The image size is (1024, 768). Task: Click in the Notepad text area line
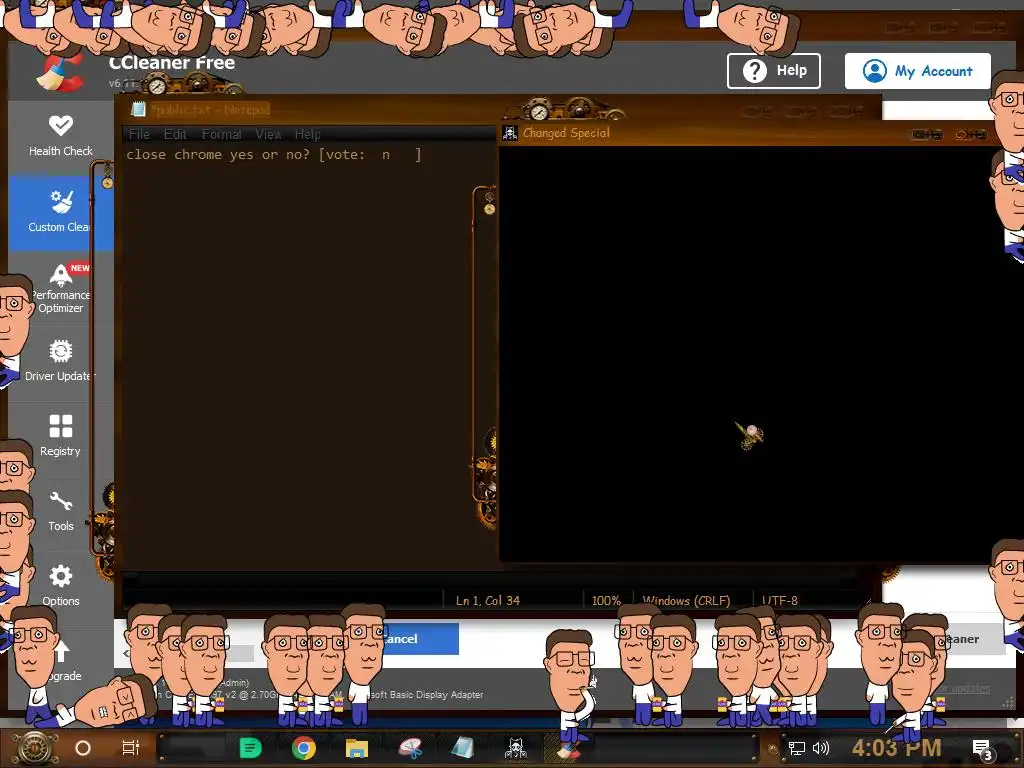pos(274,155)
